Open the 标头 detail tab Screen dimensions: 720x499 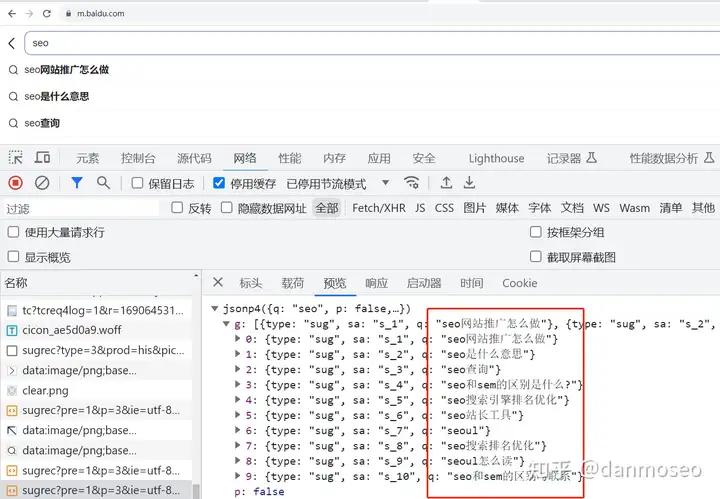tap(251, 283)
